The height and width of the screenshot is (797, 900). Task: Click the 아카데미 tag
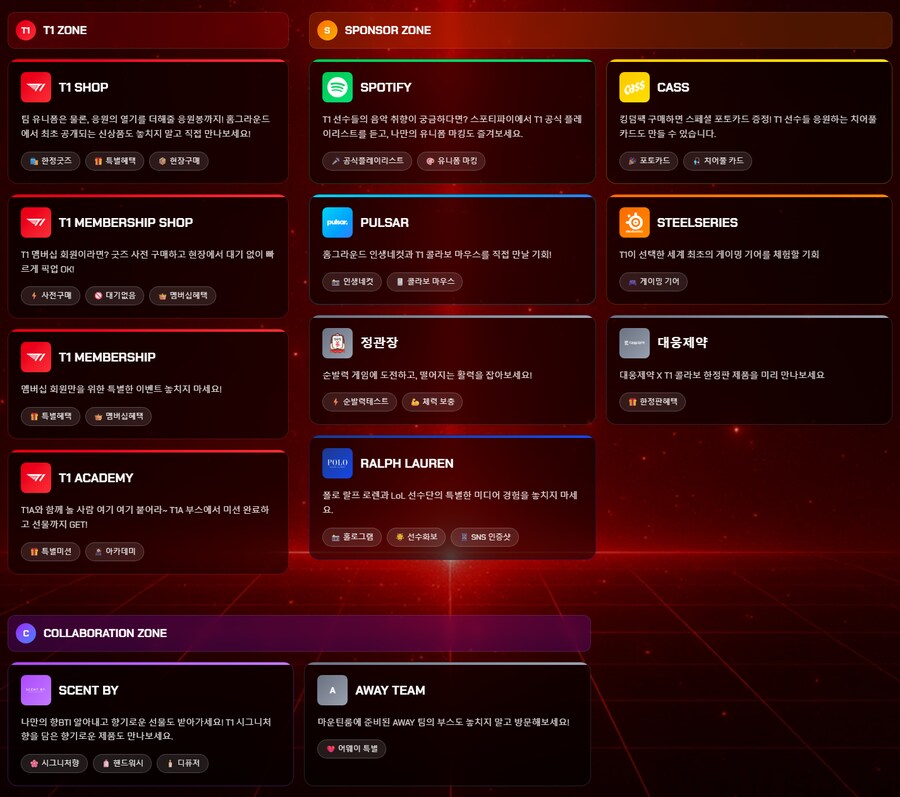115,551
